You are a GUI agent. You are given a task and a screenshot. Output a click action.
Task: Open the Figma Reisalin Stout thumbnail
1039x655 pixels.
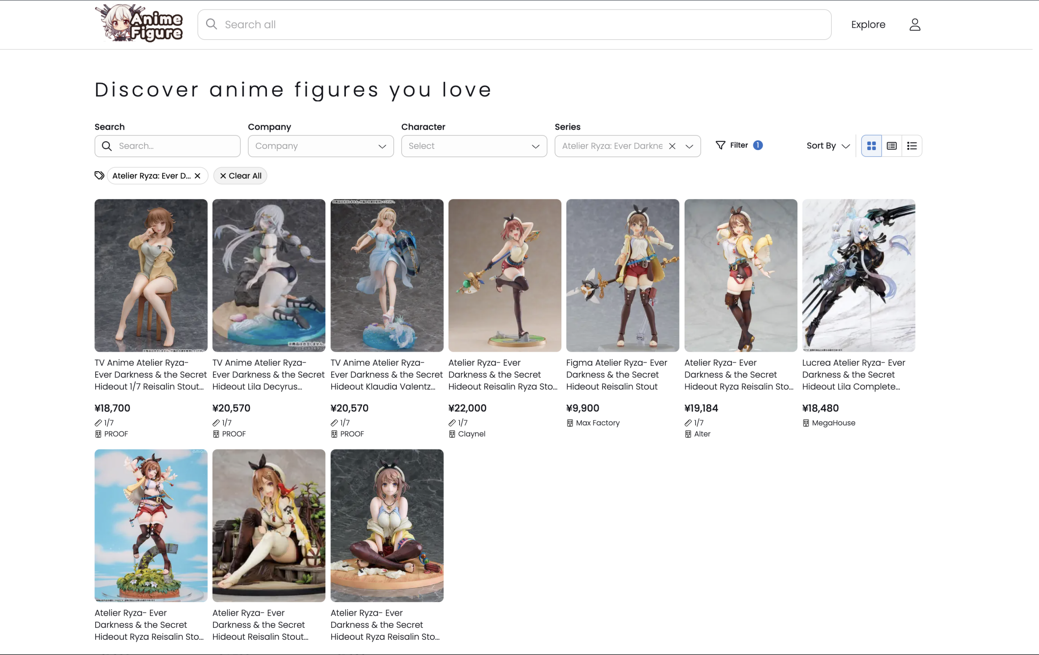pos(623,275)
